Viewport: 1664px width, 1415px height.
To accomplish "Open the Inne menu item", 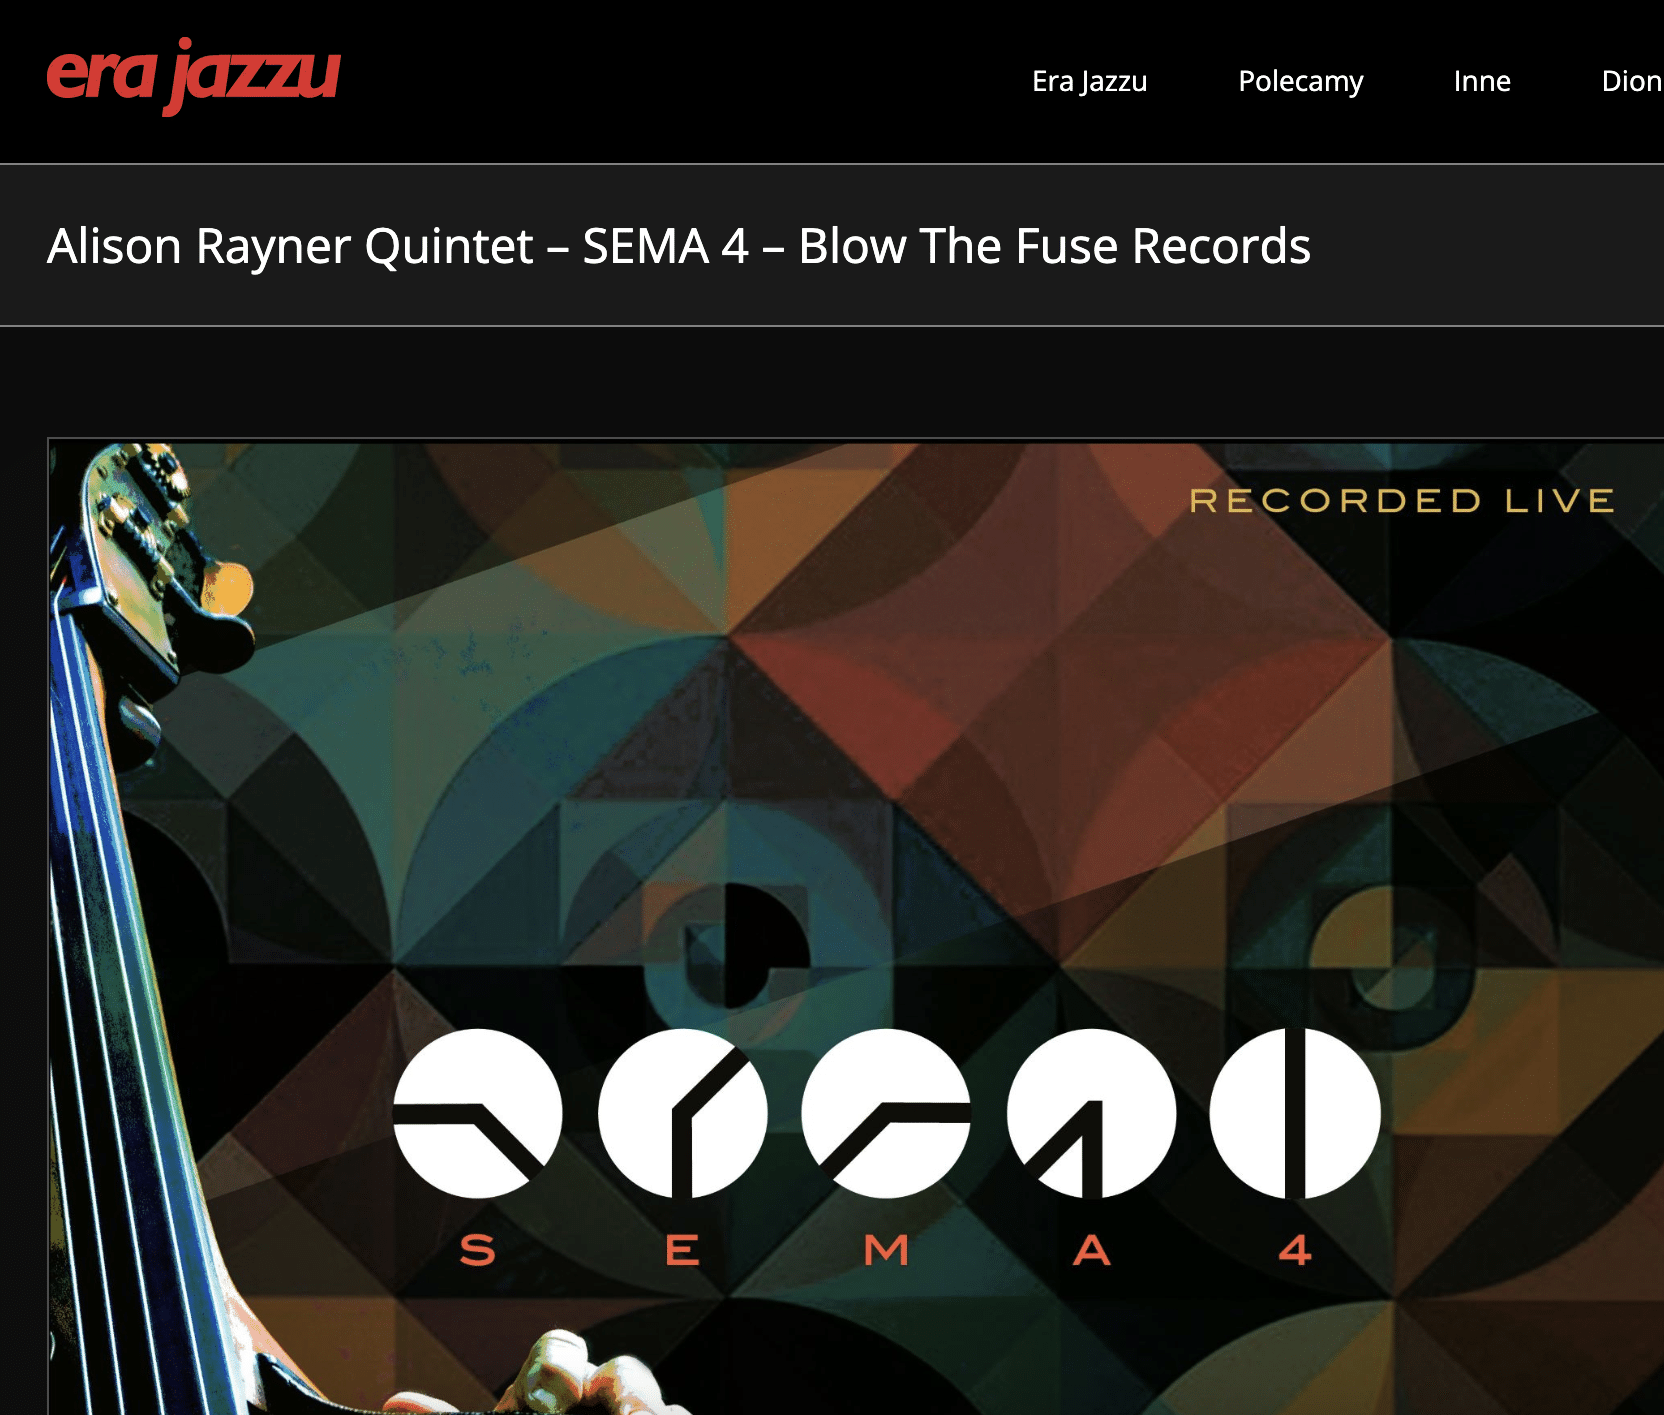I will coord(1482,81).
